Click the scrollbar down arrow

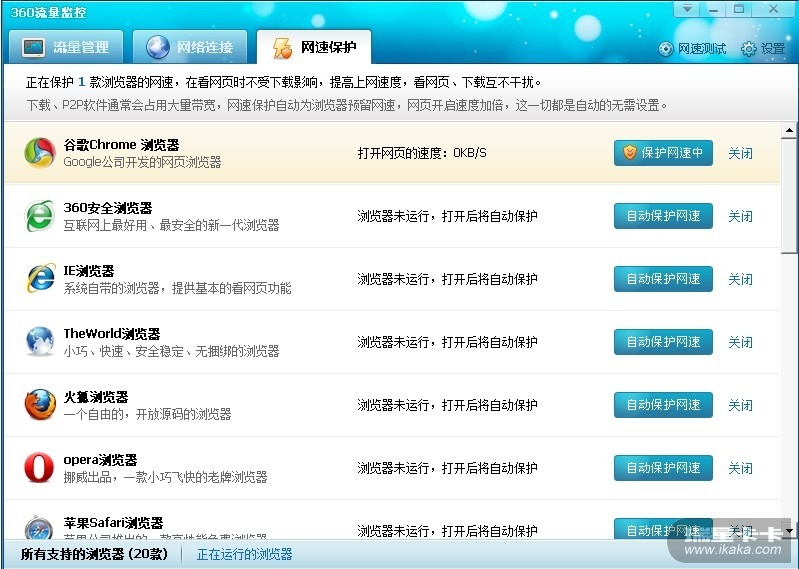click(x=789, y=531)
